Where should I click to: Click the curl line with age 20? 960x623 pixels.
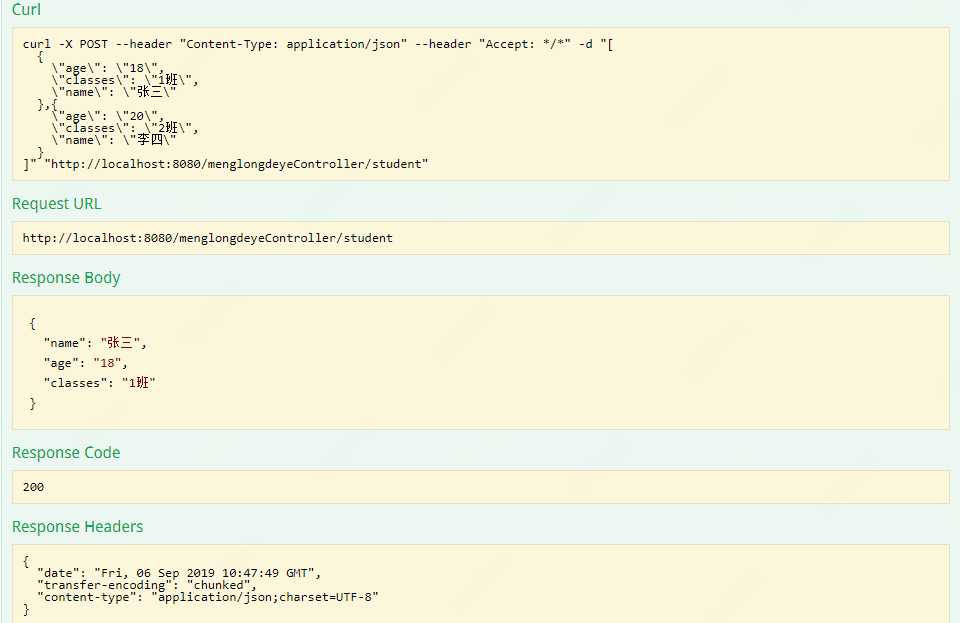[x=108, y=116]
